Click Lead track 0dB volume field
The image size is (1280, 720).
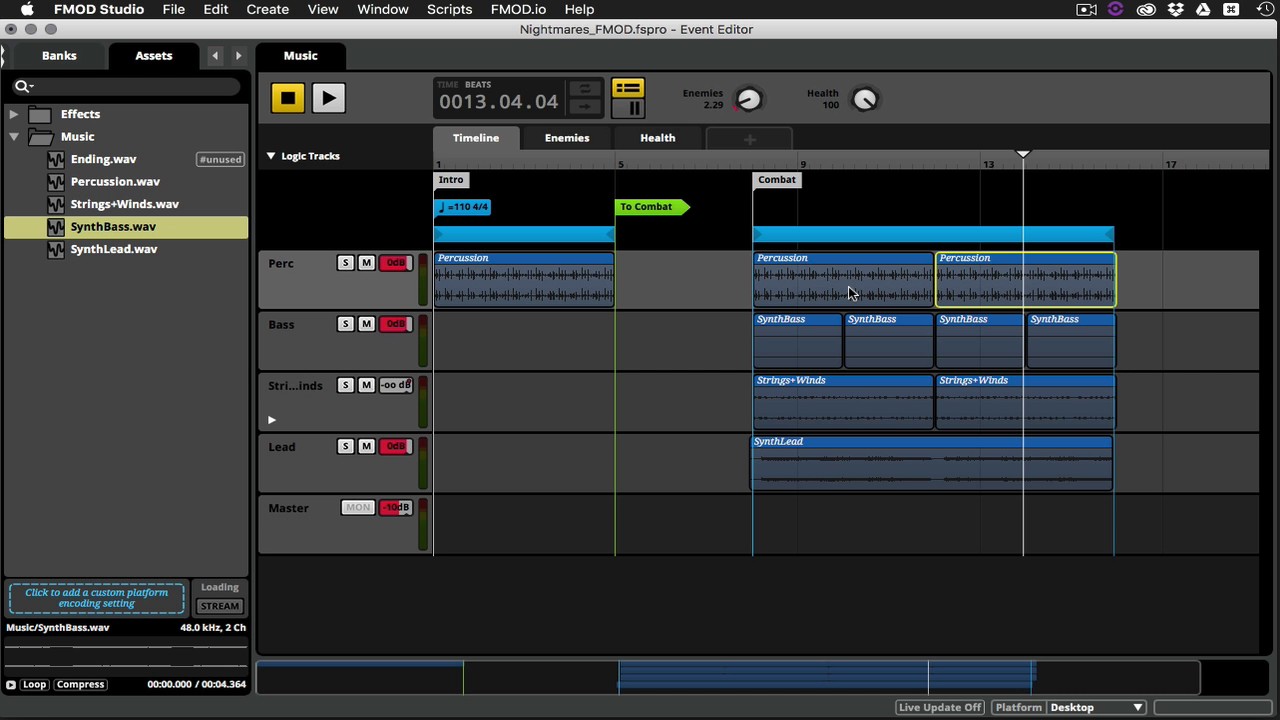pos(396,446)
